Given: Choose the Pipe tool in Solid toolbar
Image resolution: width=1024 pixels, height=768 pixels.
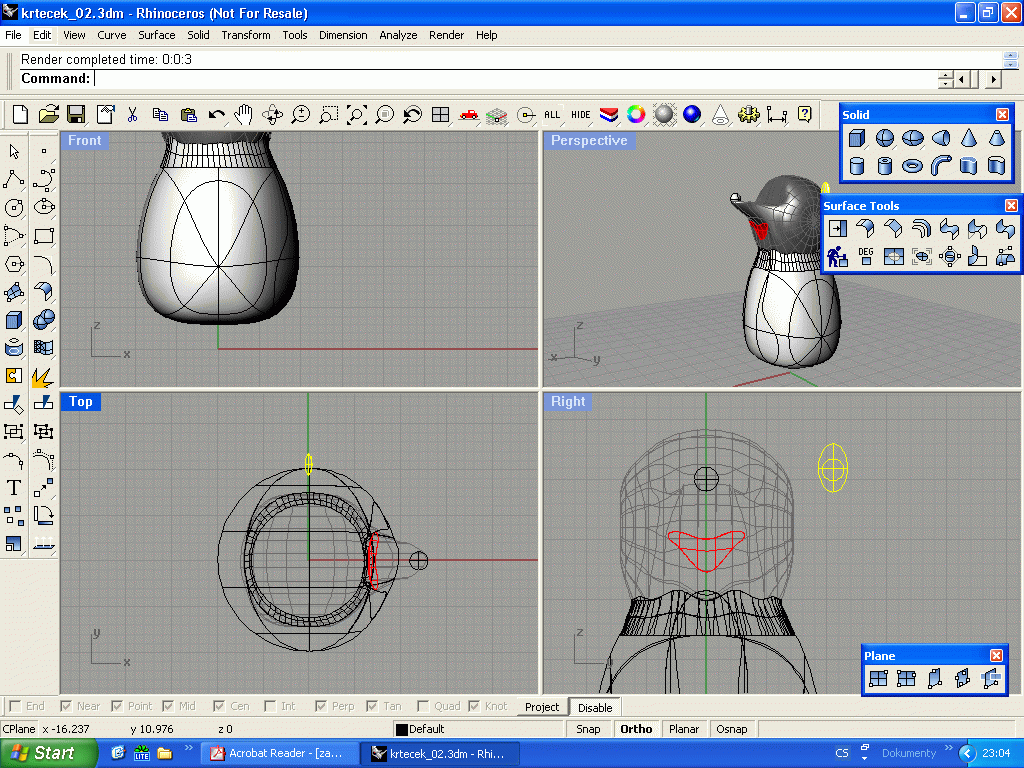Looking at the screenshot, I should tap(940, 166).
